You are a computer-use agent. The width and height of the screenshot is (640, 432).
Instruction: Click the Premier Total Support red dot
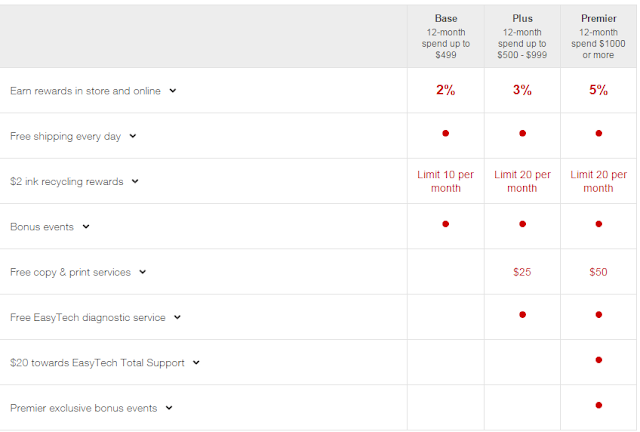point(598,360)
